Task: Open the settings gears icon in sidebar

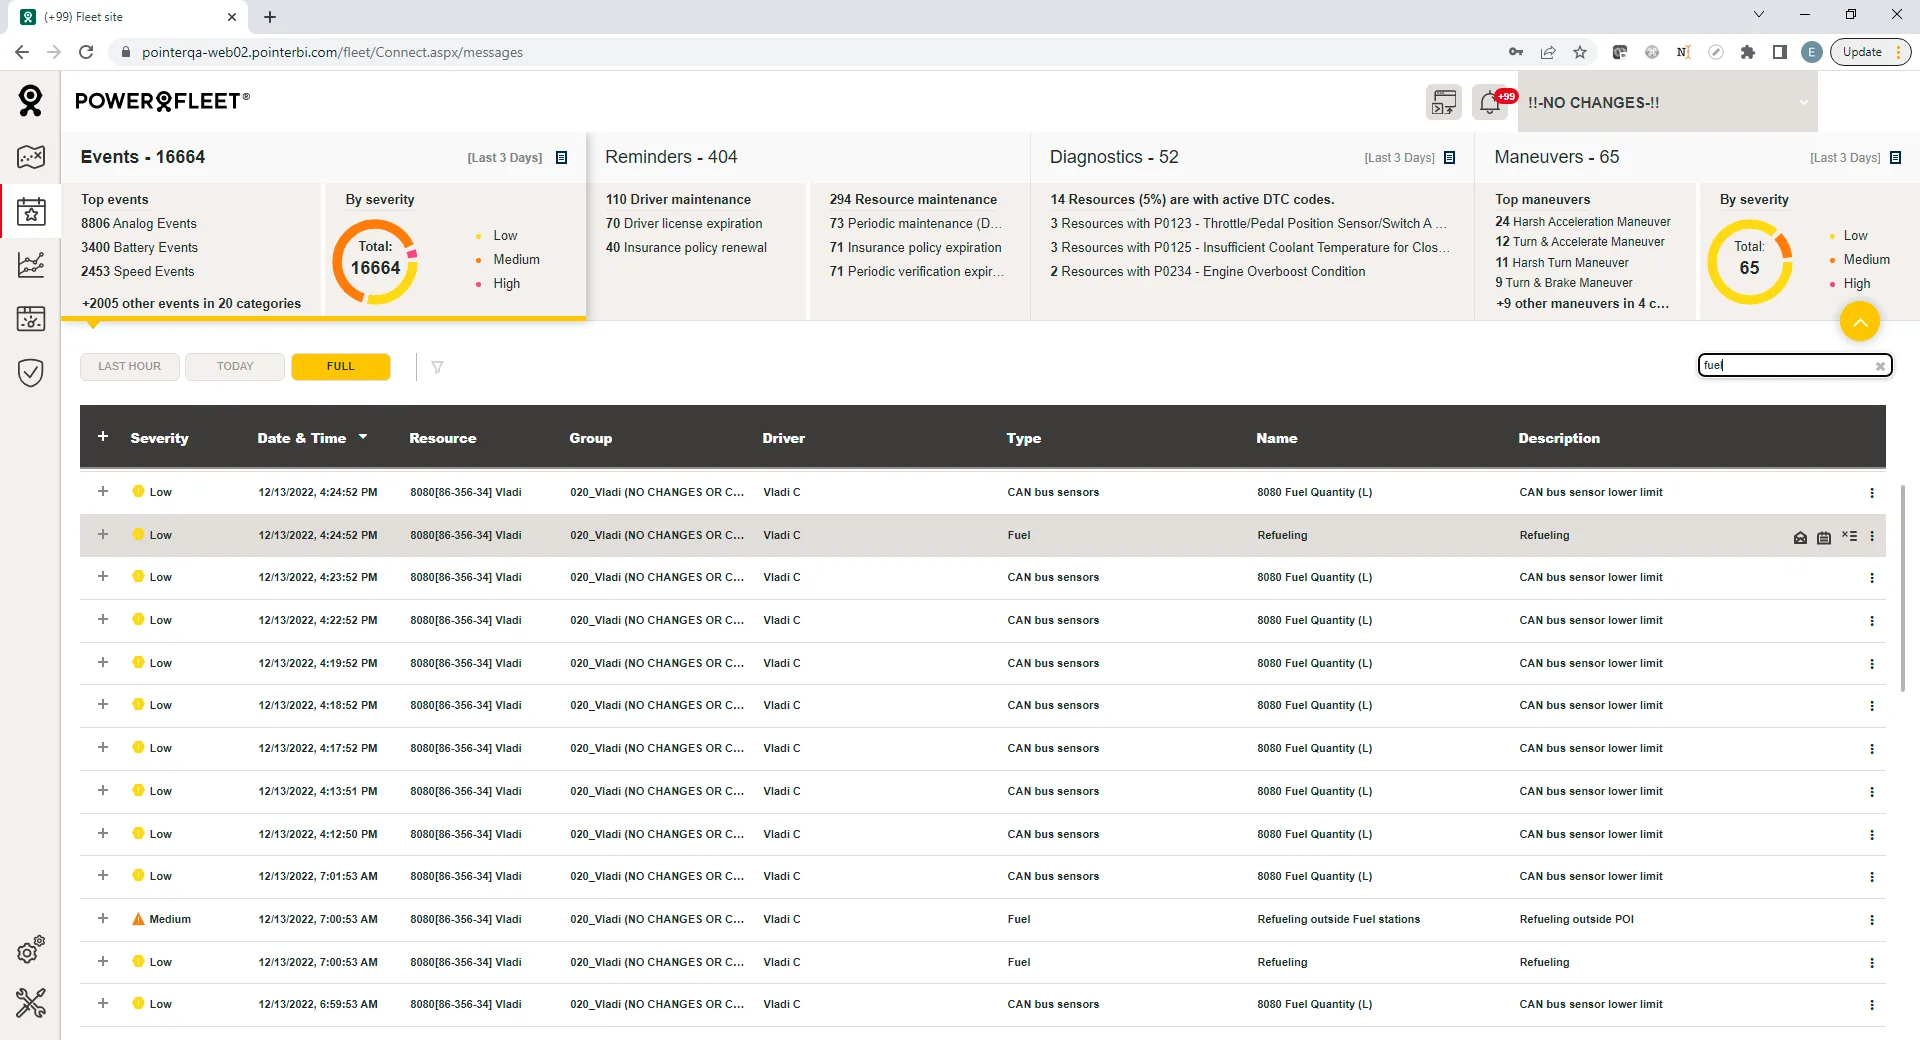Action: (x=31, y=950)
